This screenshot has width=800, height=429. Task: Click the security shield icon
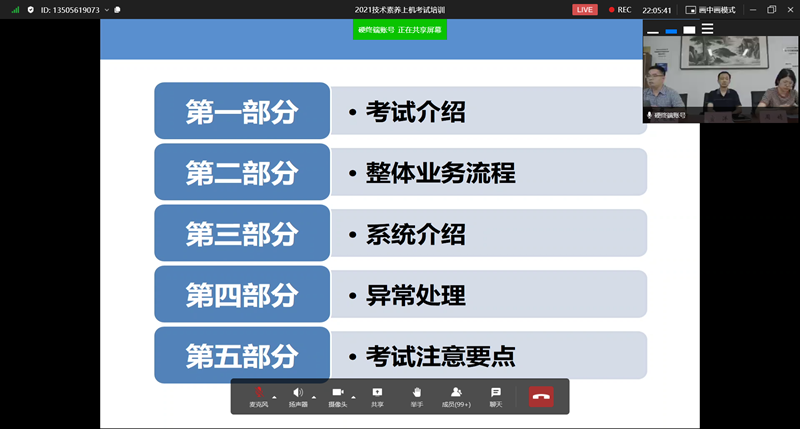coord(31,9)
